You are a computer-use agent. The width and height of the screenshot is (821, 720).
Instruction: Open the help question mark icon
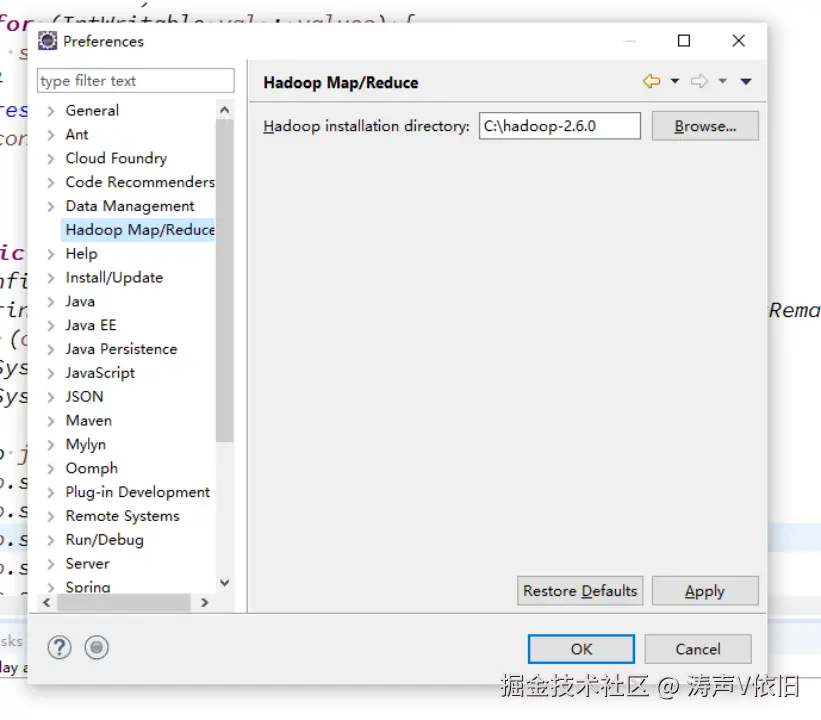point(60,648)
